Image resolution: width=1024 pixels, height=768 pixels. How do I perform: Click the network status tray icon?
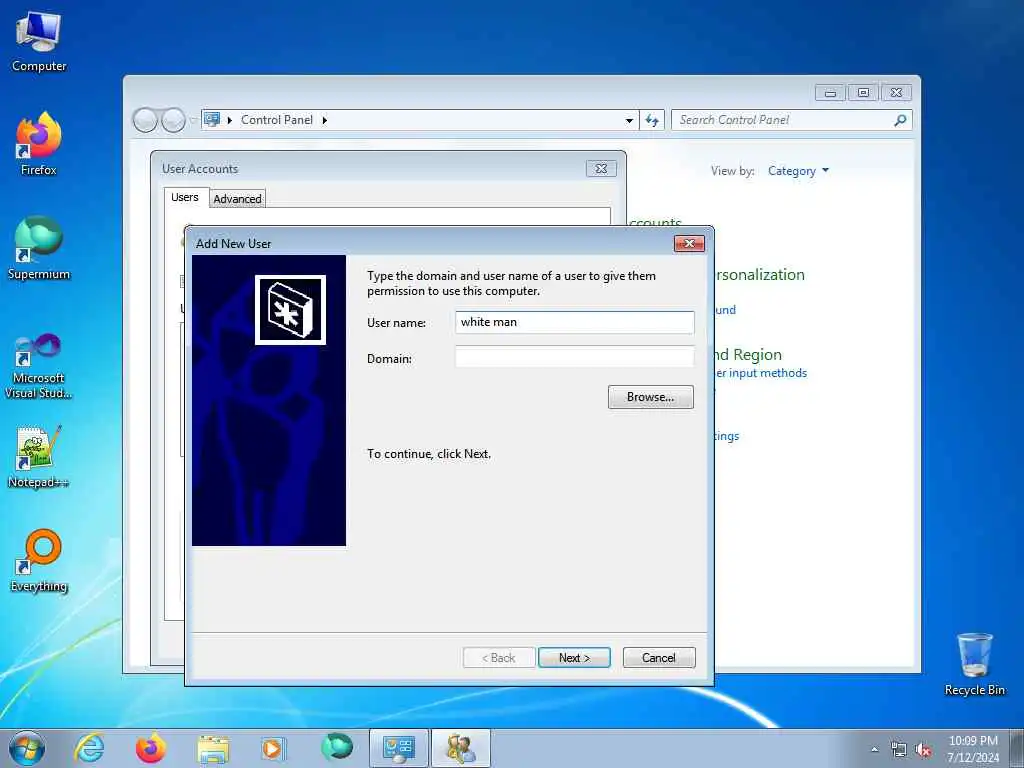899,750
